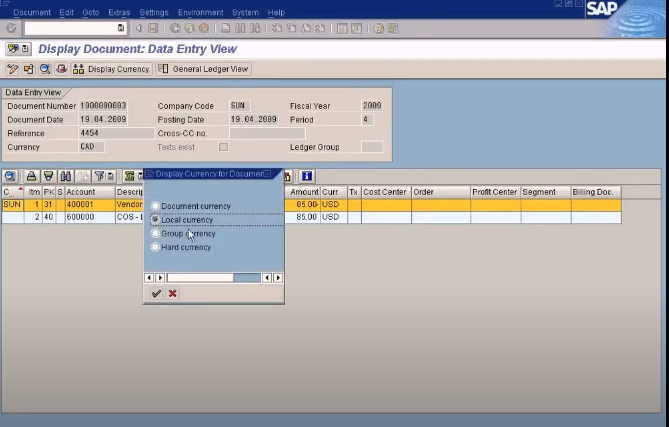Click the popup's horizontal scrollbar thumb
This screenshot has height=427, width=669.
[200, 278]
